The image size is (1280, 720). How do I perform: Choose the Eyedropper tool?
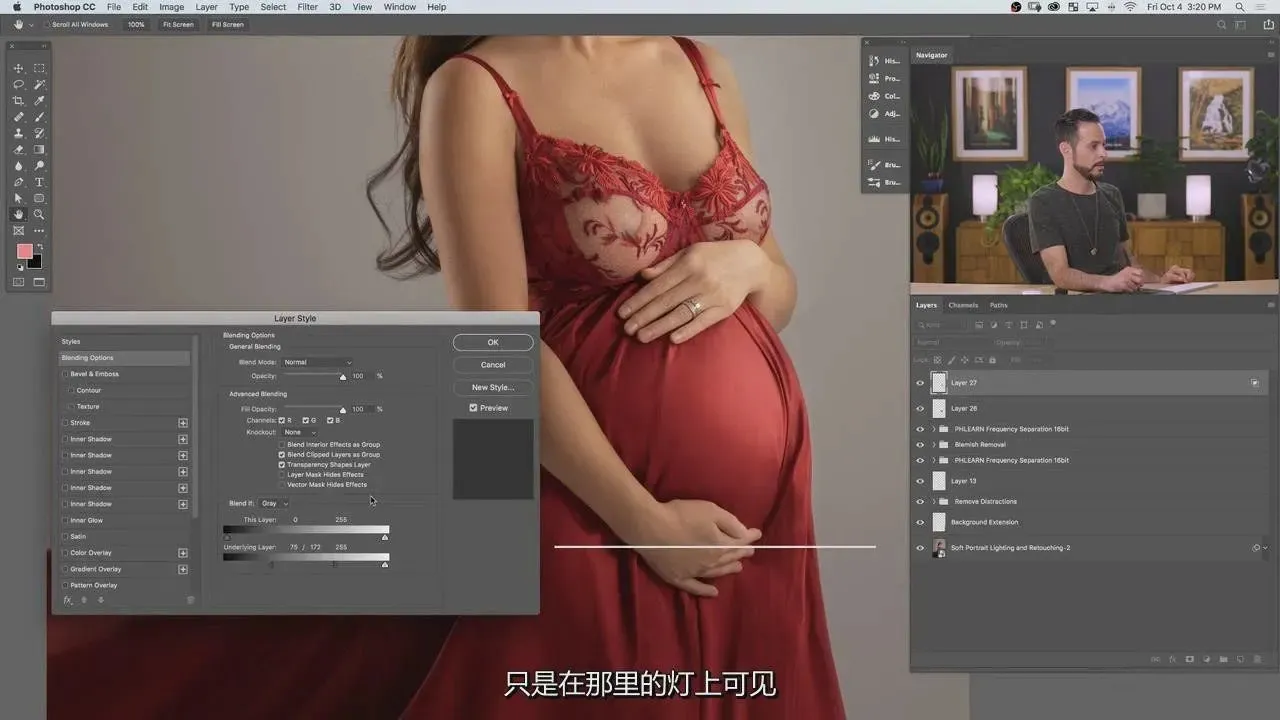coord(39,101)
